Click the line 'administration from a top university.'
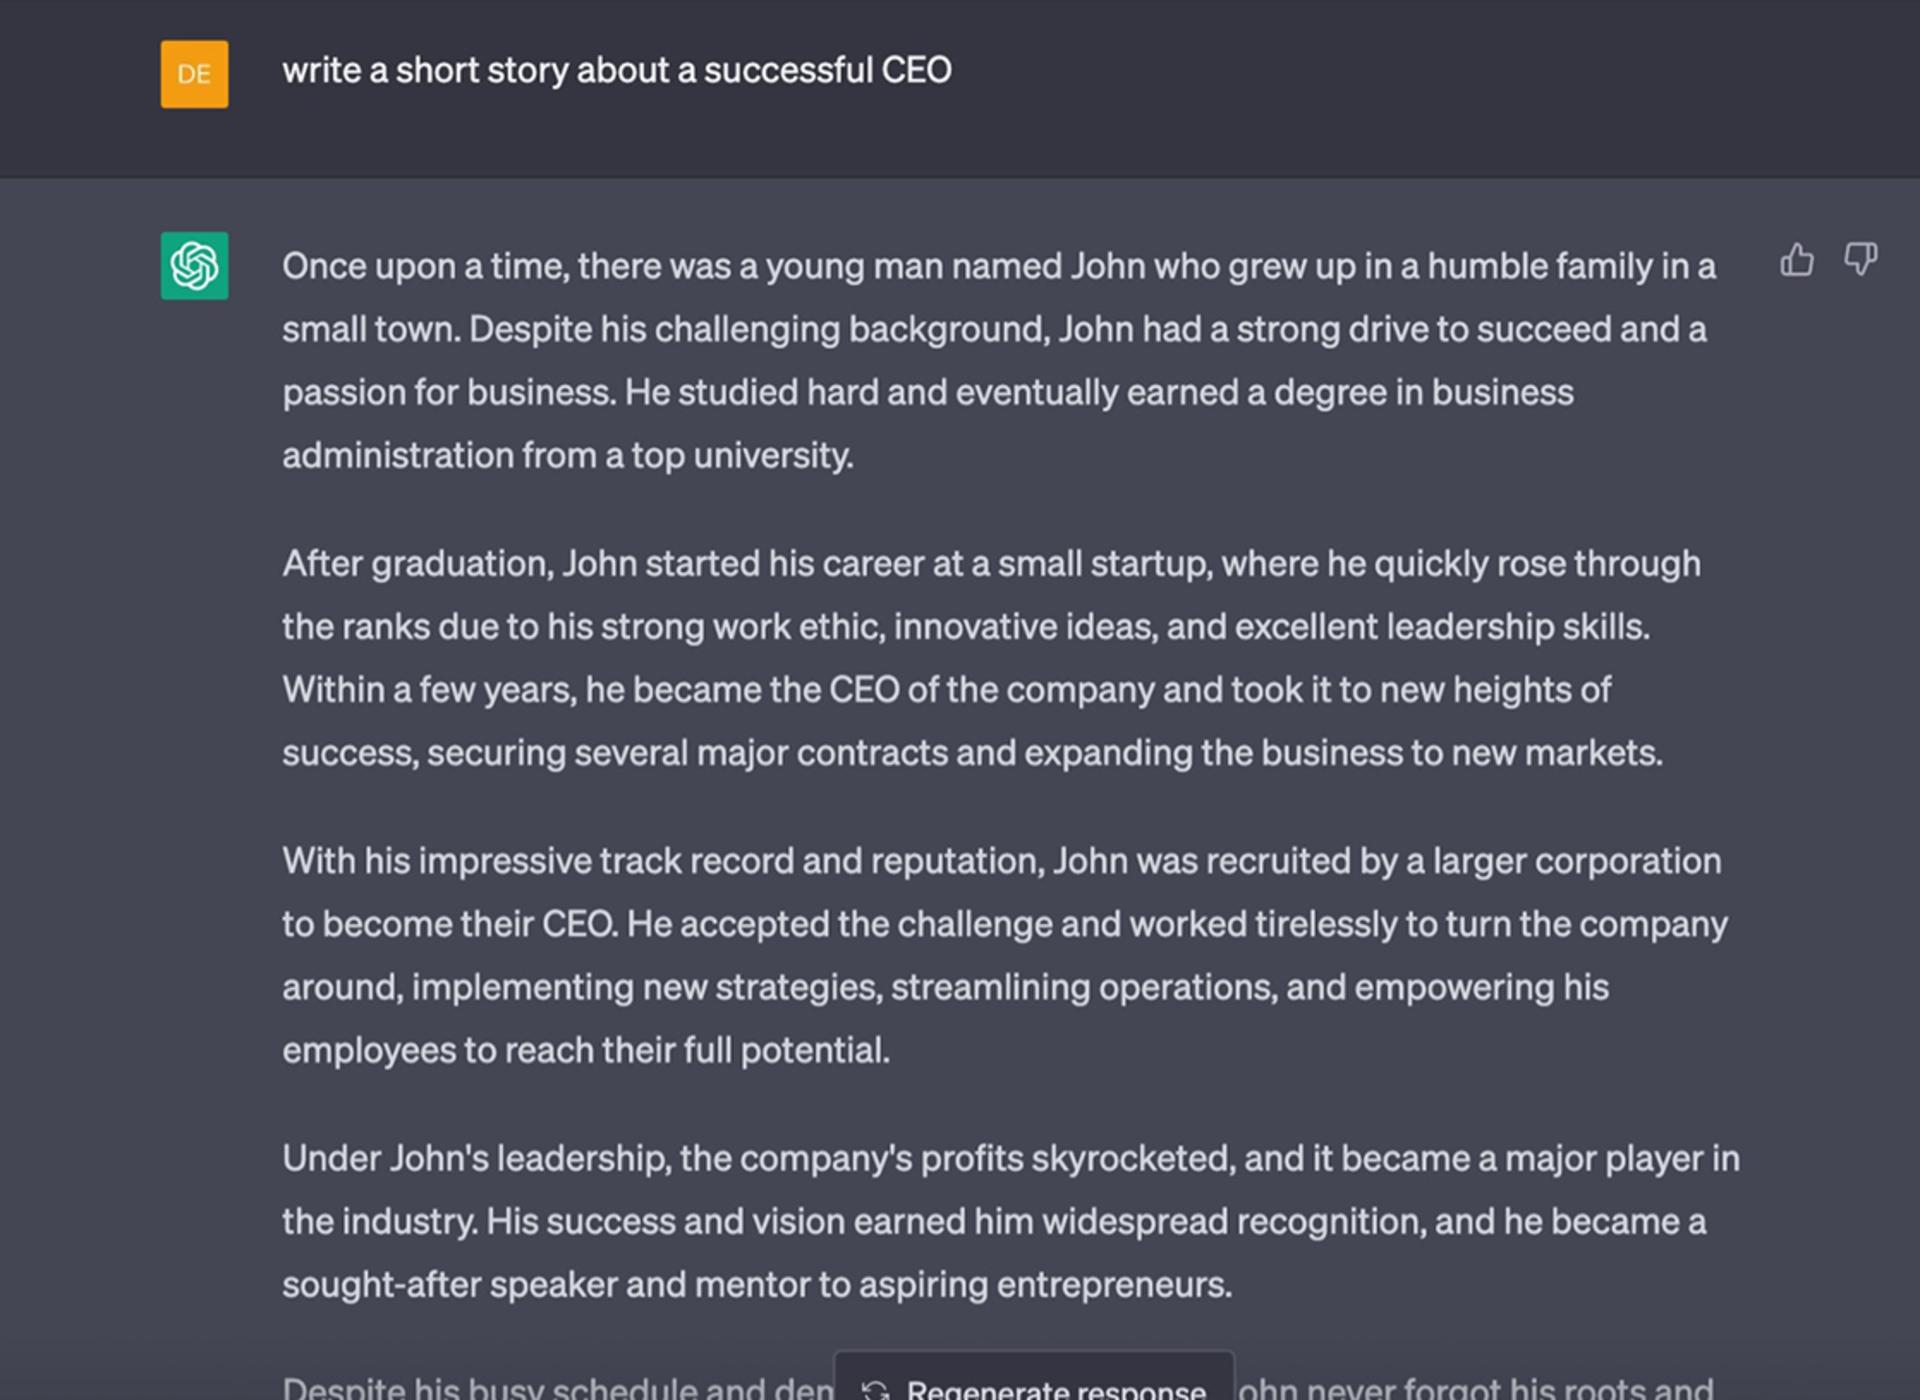This screenshot has width=1920, height=1400. coord(568,456)
